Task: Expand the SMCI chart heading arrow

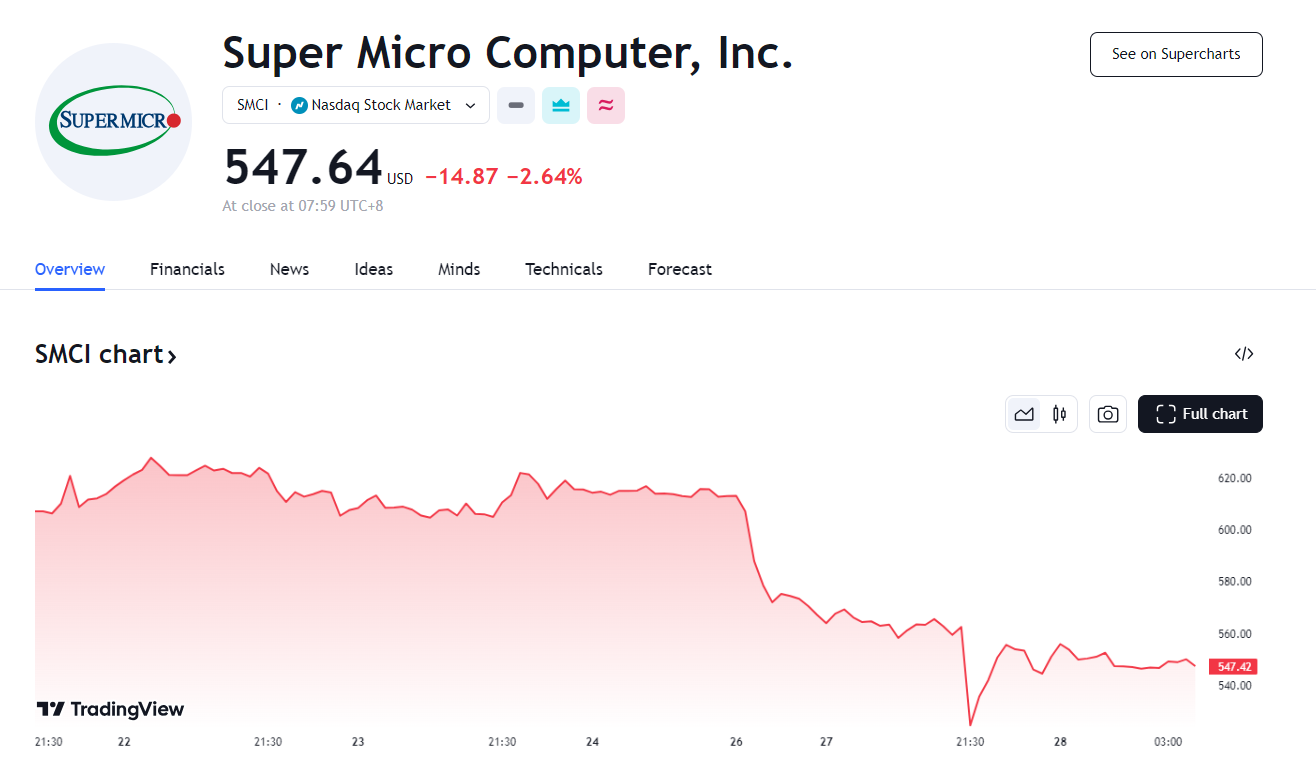Action: click(172, 356)
